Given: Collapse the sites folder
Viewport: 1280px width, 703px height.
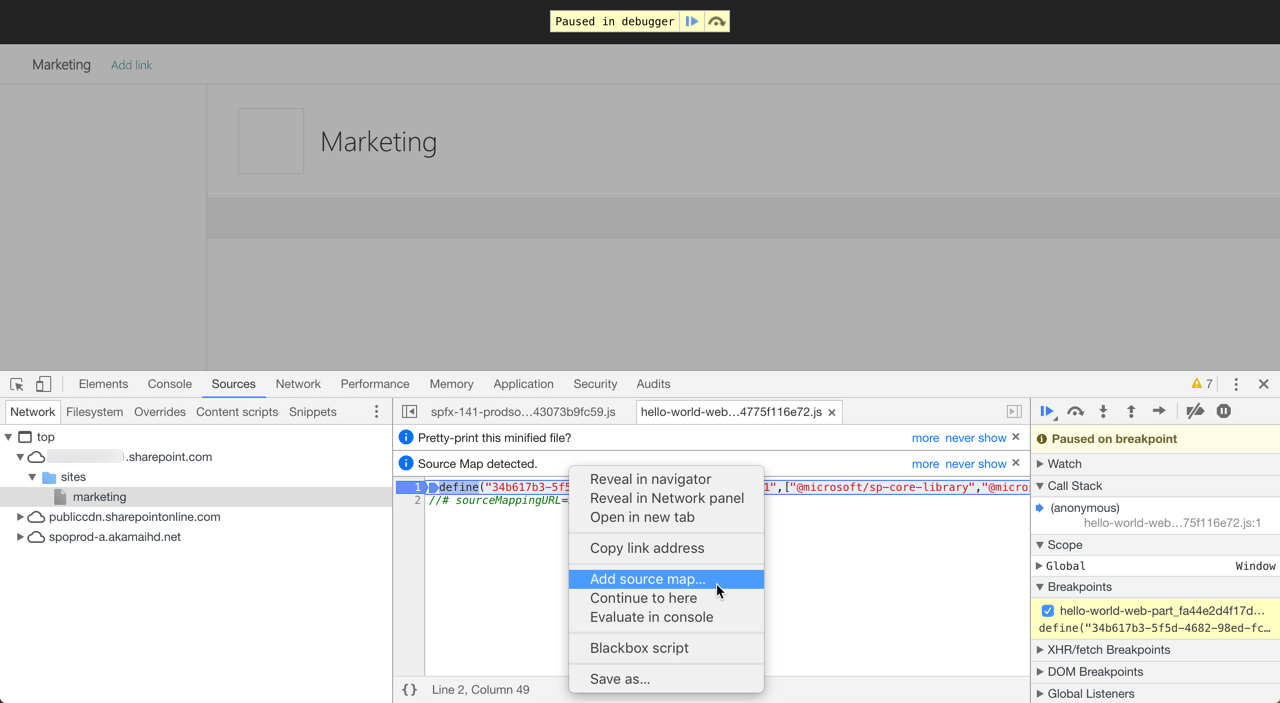Looking at the screenshot, I should pos(32,477).
